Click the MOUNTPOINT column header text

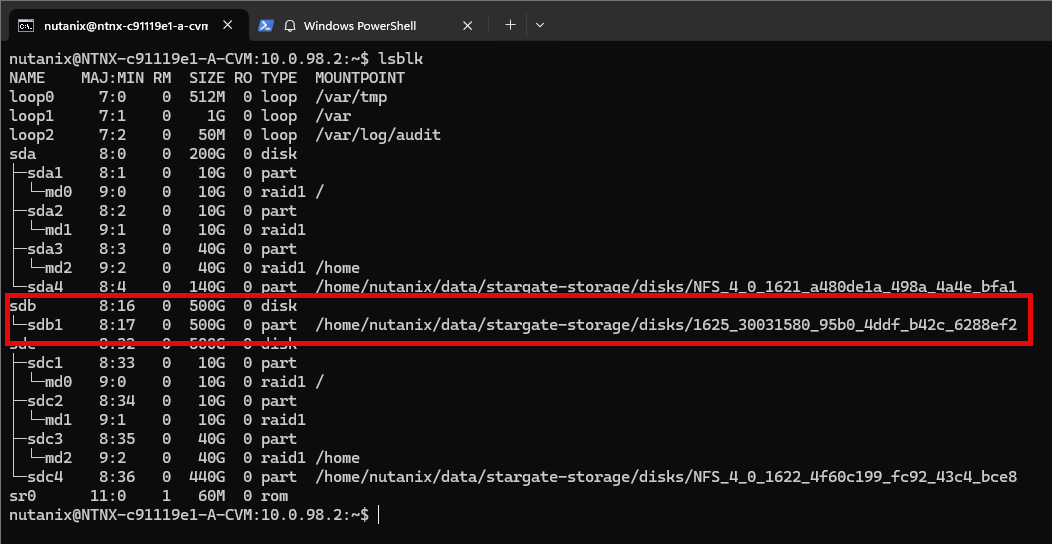point(360,78)
